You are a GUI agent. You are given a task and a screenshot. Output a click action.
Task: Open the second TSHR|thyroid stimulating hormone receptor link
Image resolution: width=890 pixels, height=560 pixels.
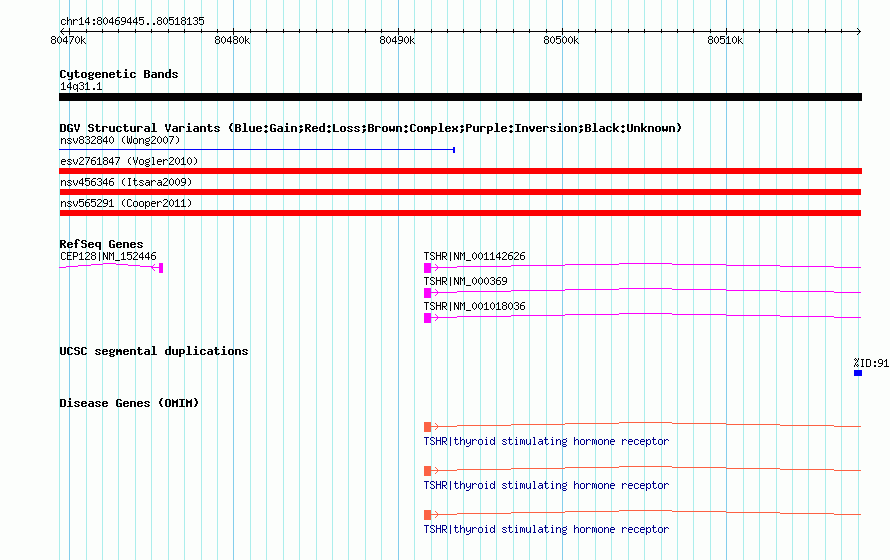click(x=546, y=486)
